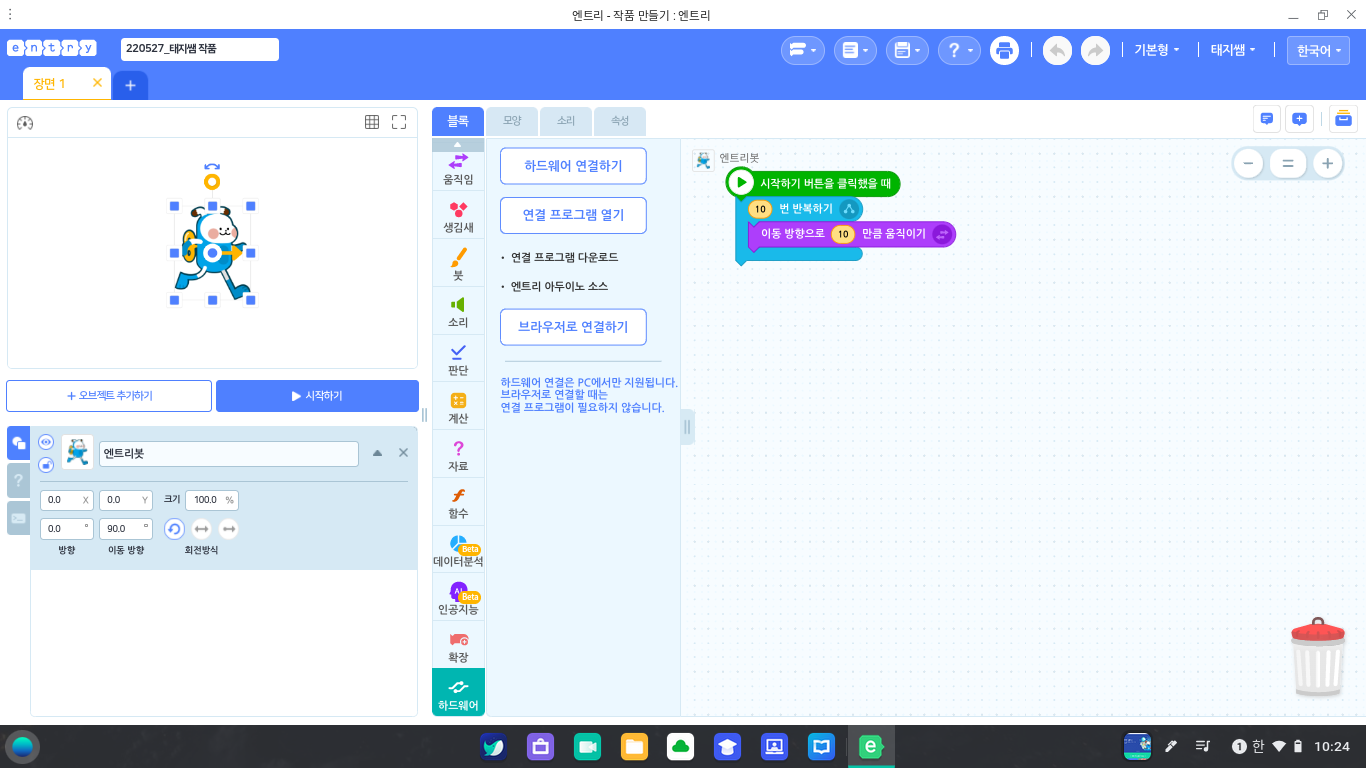This screenshot has height=768, width=1366.
Task: Click the 시작하기 run button
Action: pyautogui.click(x=317, y=396)
